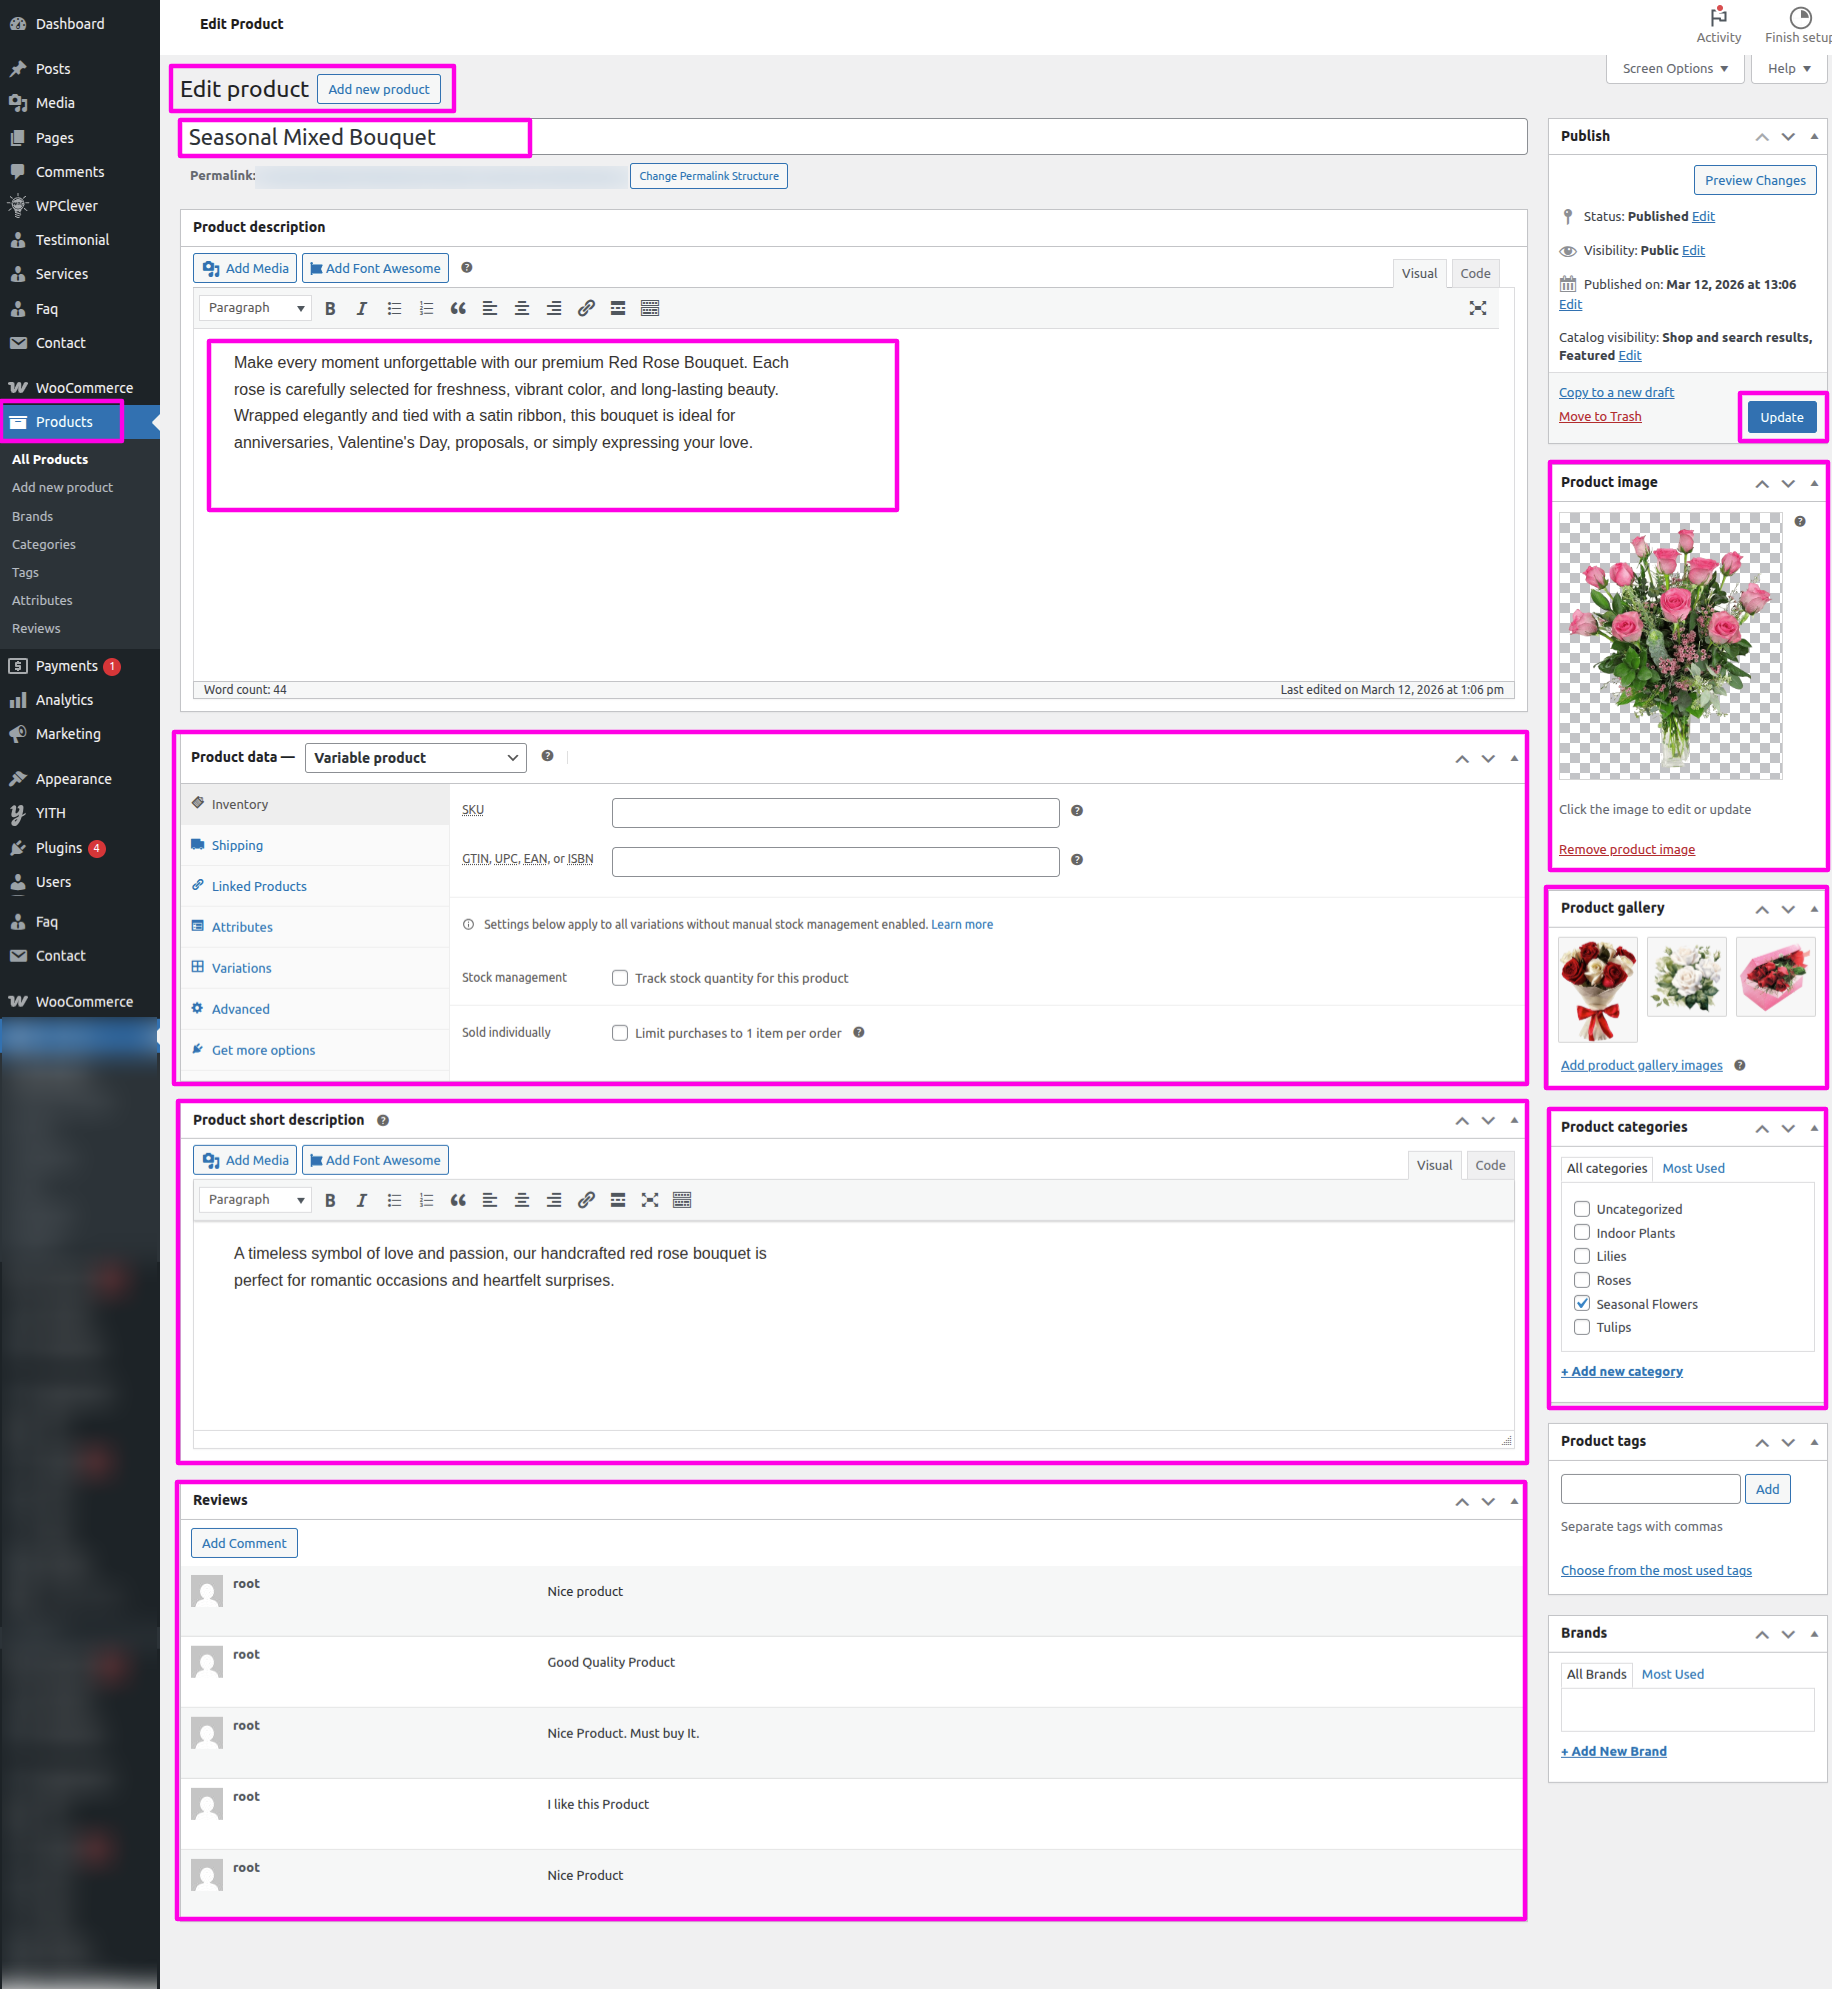The width and height of the screenshot is (1832, 1989).
Task: Click Blockquote icon in product description toolbar
Action: pos(458,308)
